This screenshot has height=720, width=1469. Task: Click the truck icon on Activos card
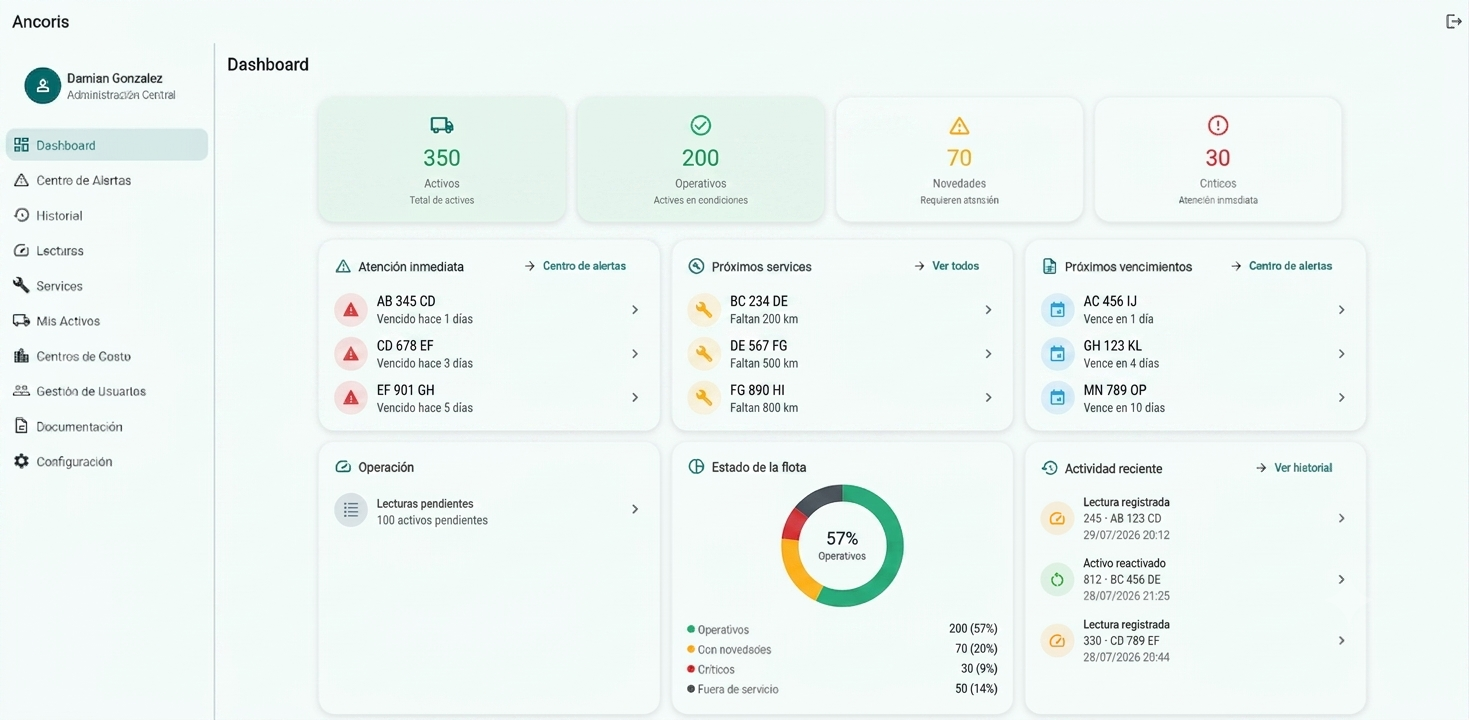(x=442, y=125)
